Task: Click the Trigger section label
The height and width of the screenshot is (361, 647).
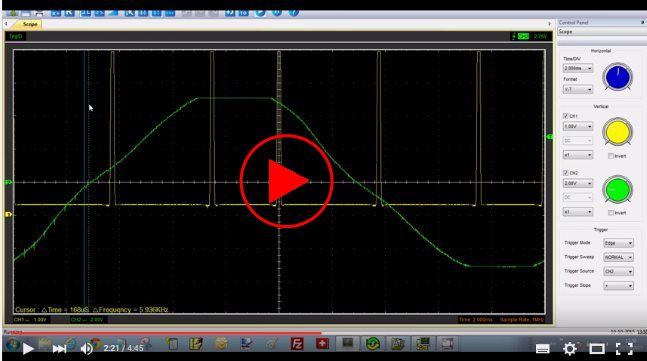Action: [x=601, y=229]
